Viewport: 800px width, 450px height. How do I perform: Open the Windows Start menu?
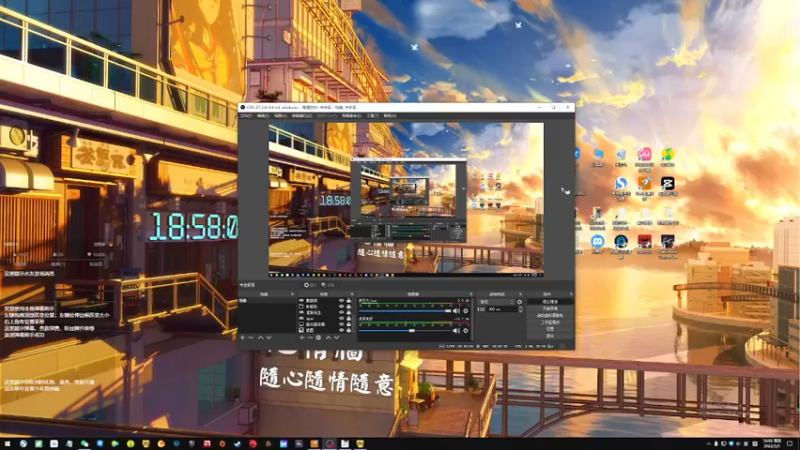pyautogui.click(x=7, y=444)
